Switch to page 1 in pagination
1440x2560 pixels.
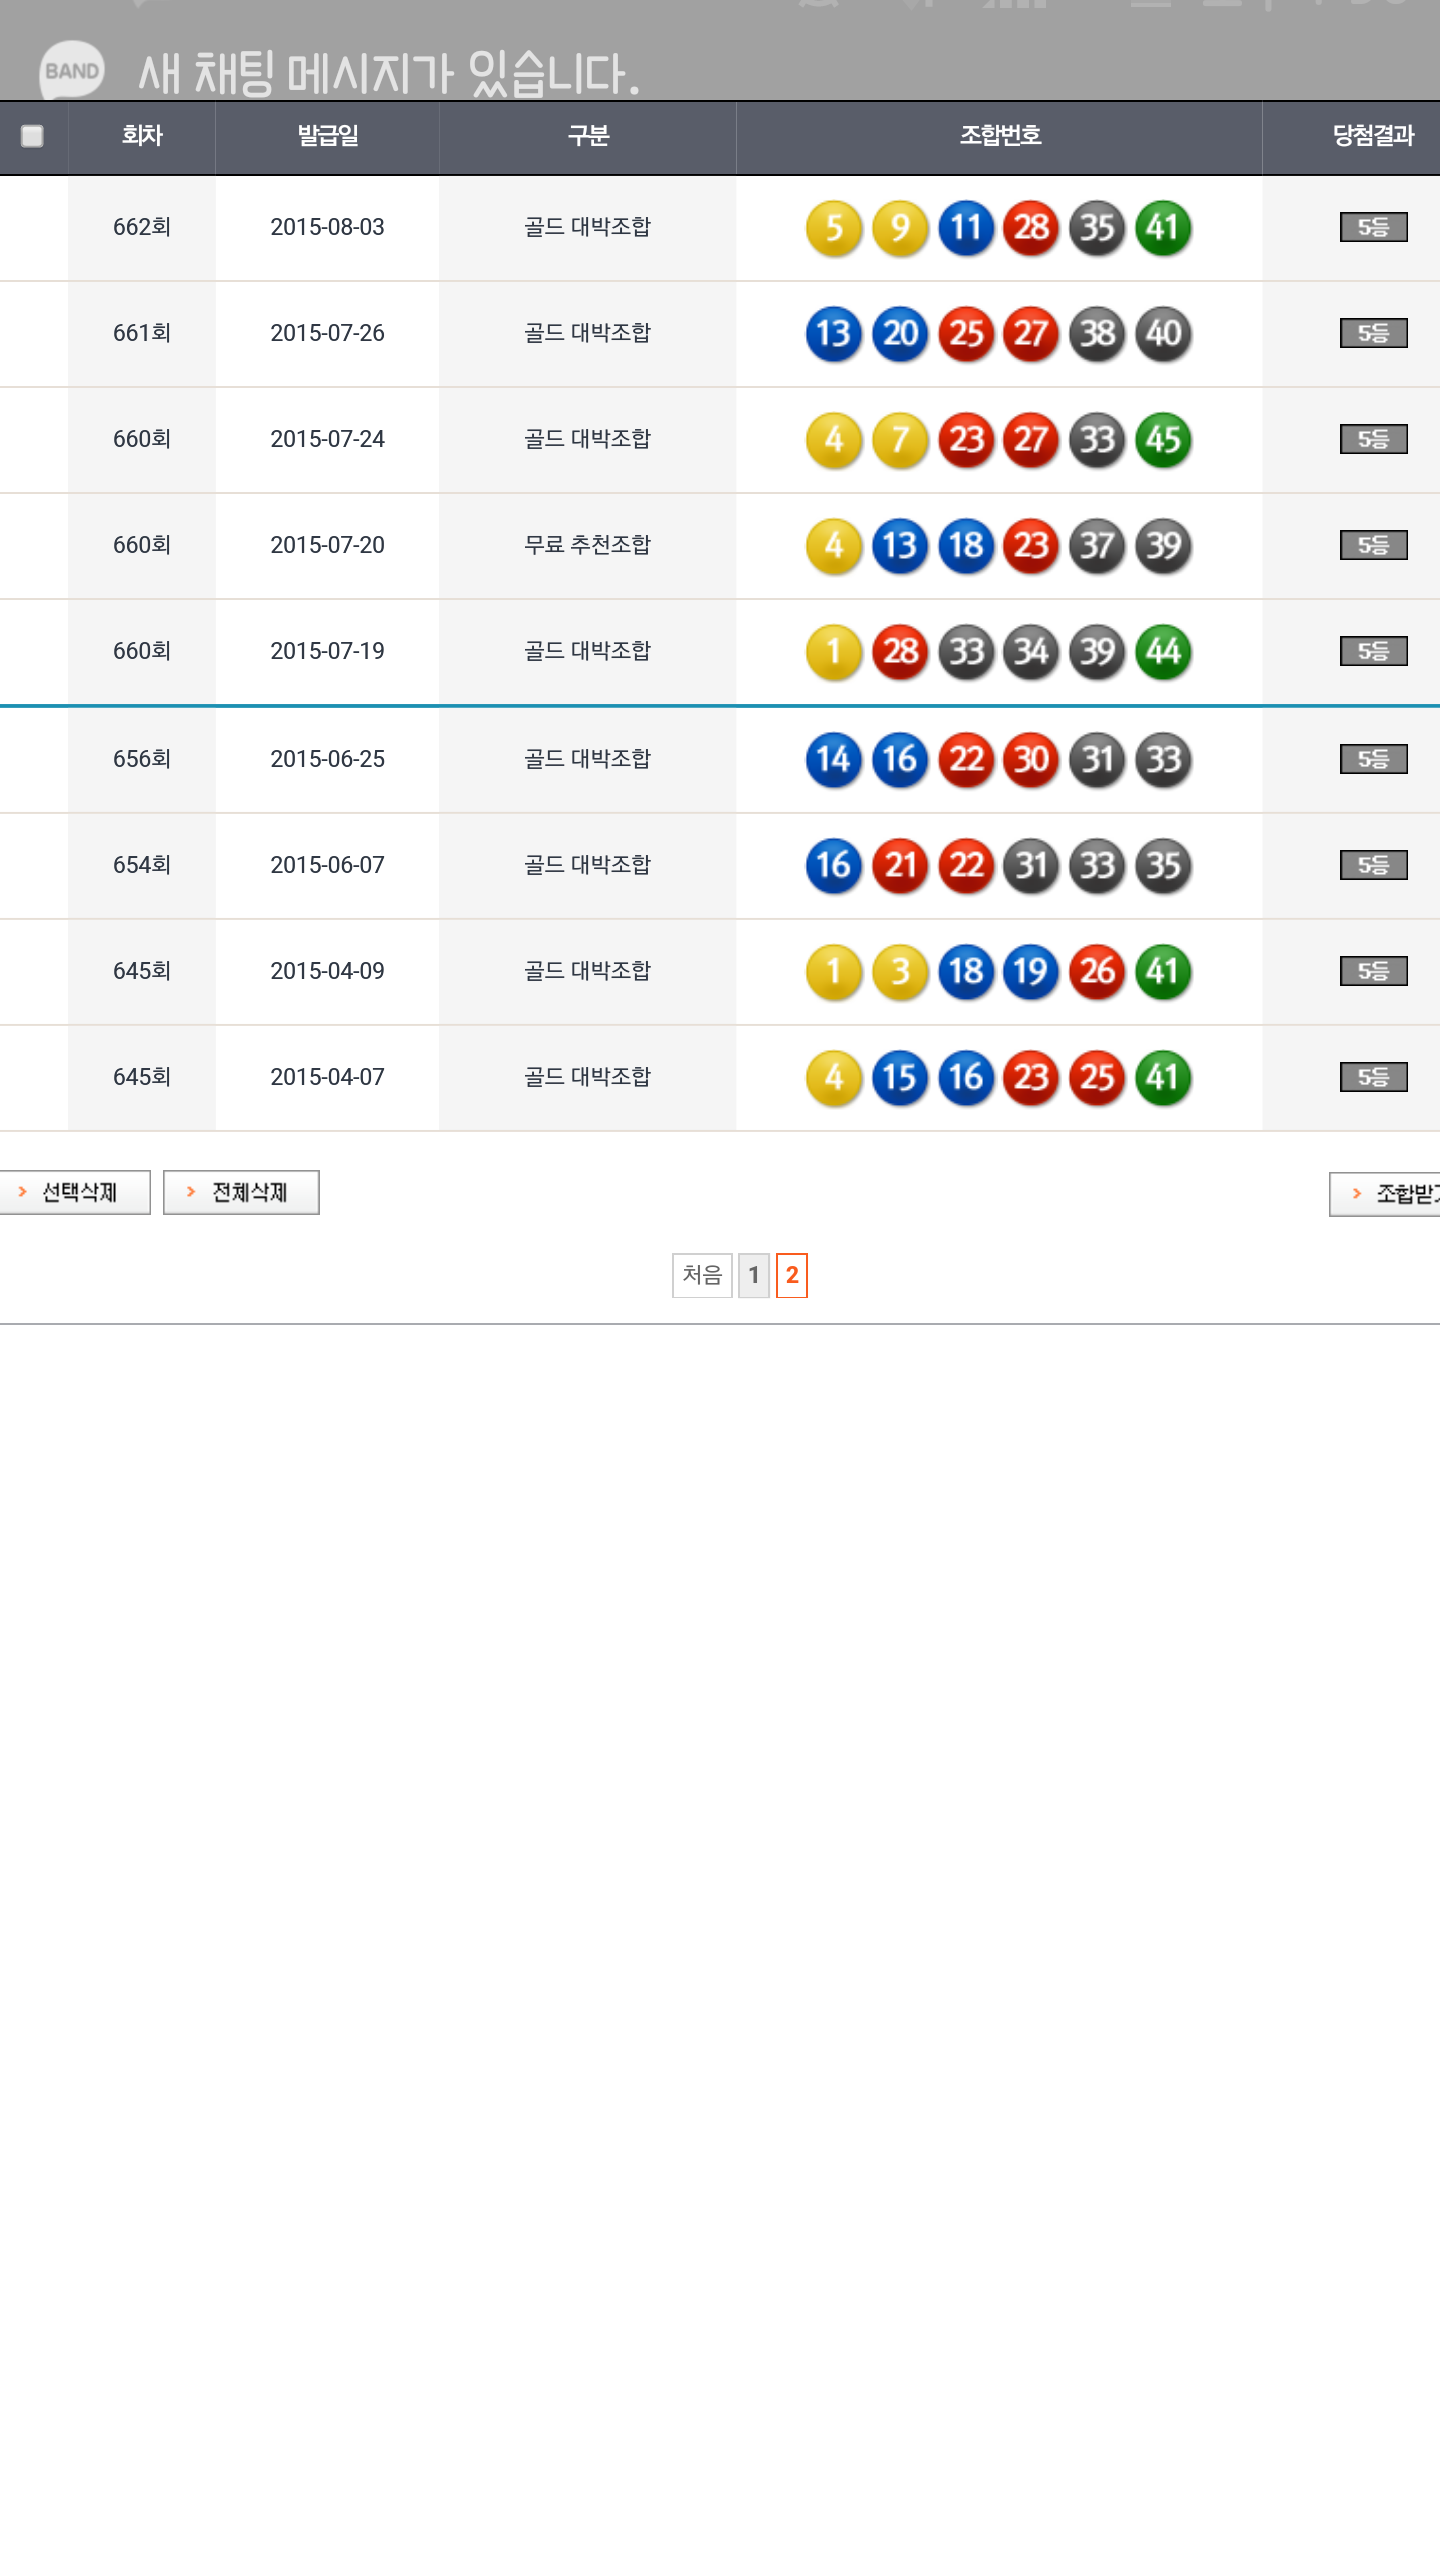click(754, 1275)
